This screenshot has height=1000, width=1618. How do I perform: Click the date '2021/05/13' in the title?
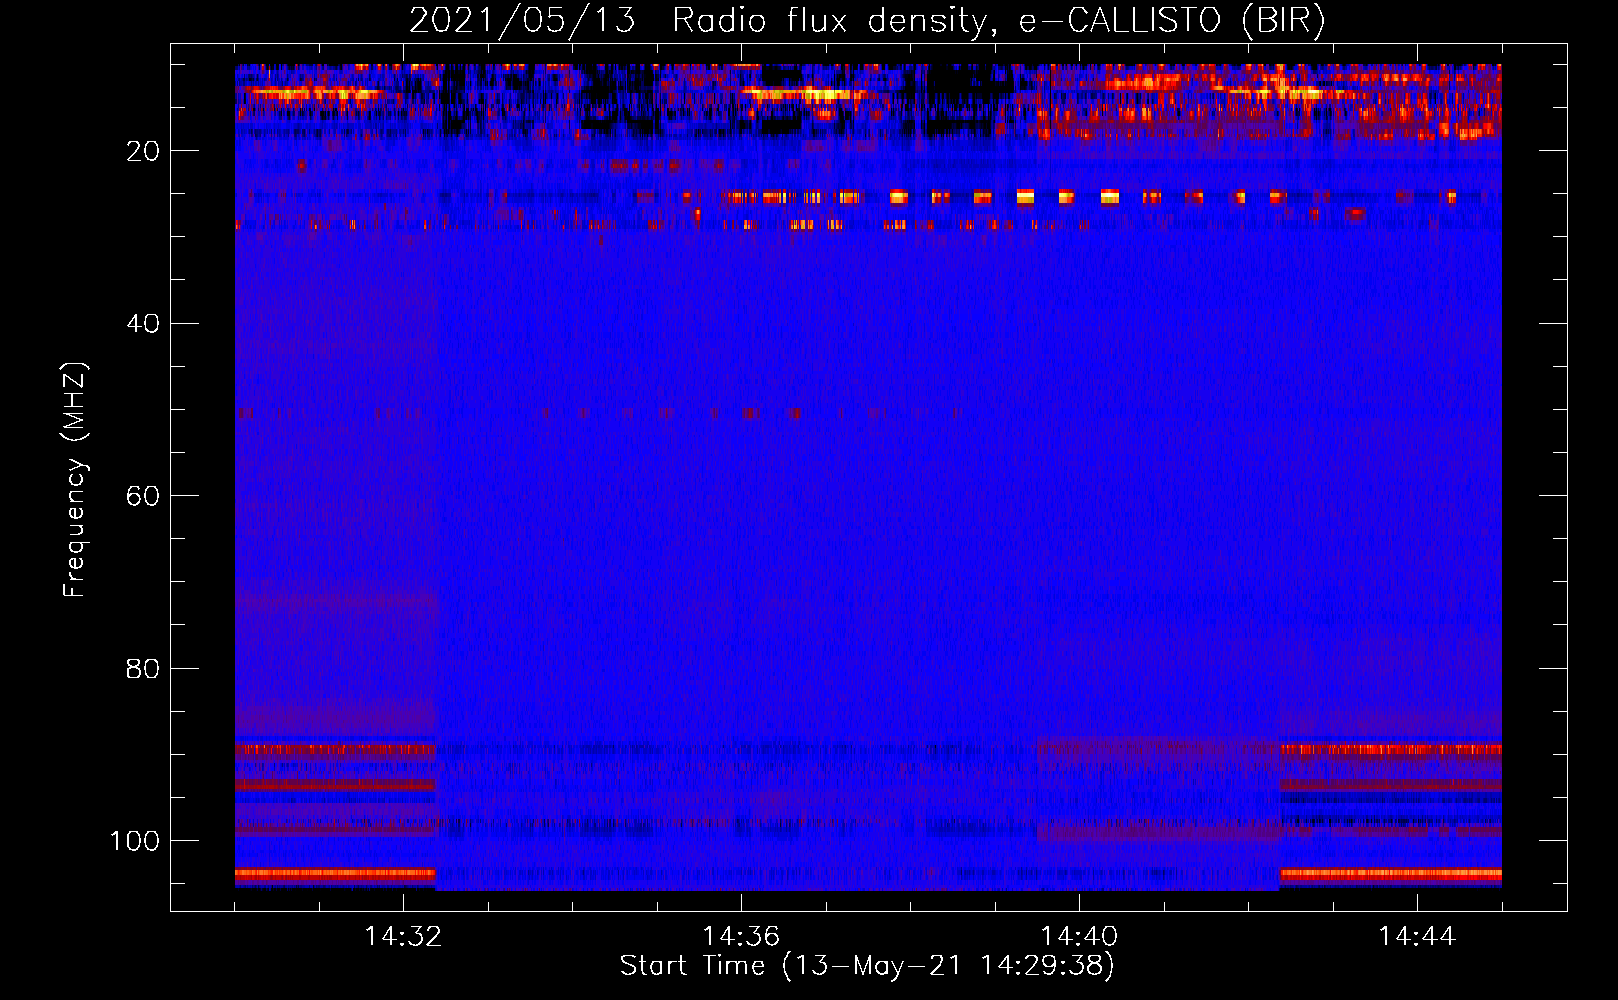tap(522, 21)
